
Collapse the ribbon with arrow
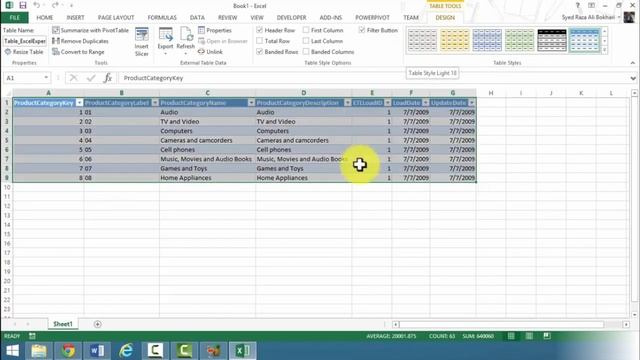tap(633, 63)
